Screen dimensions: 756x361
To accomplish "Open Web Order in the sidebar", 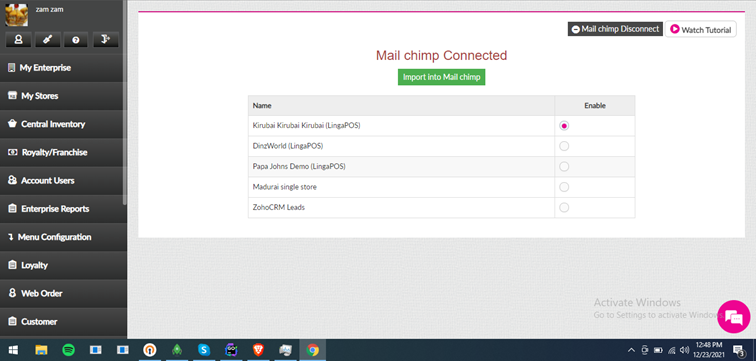I will (x=63, y=294).
